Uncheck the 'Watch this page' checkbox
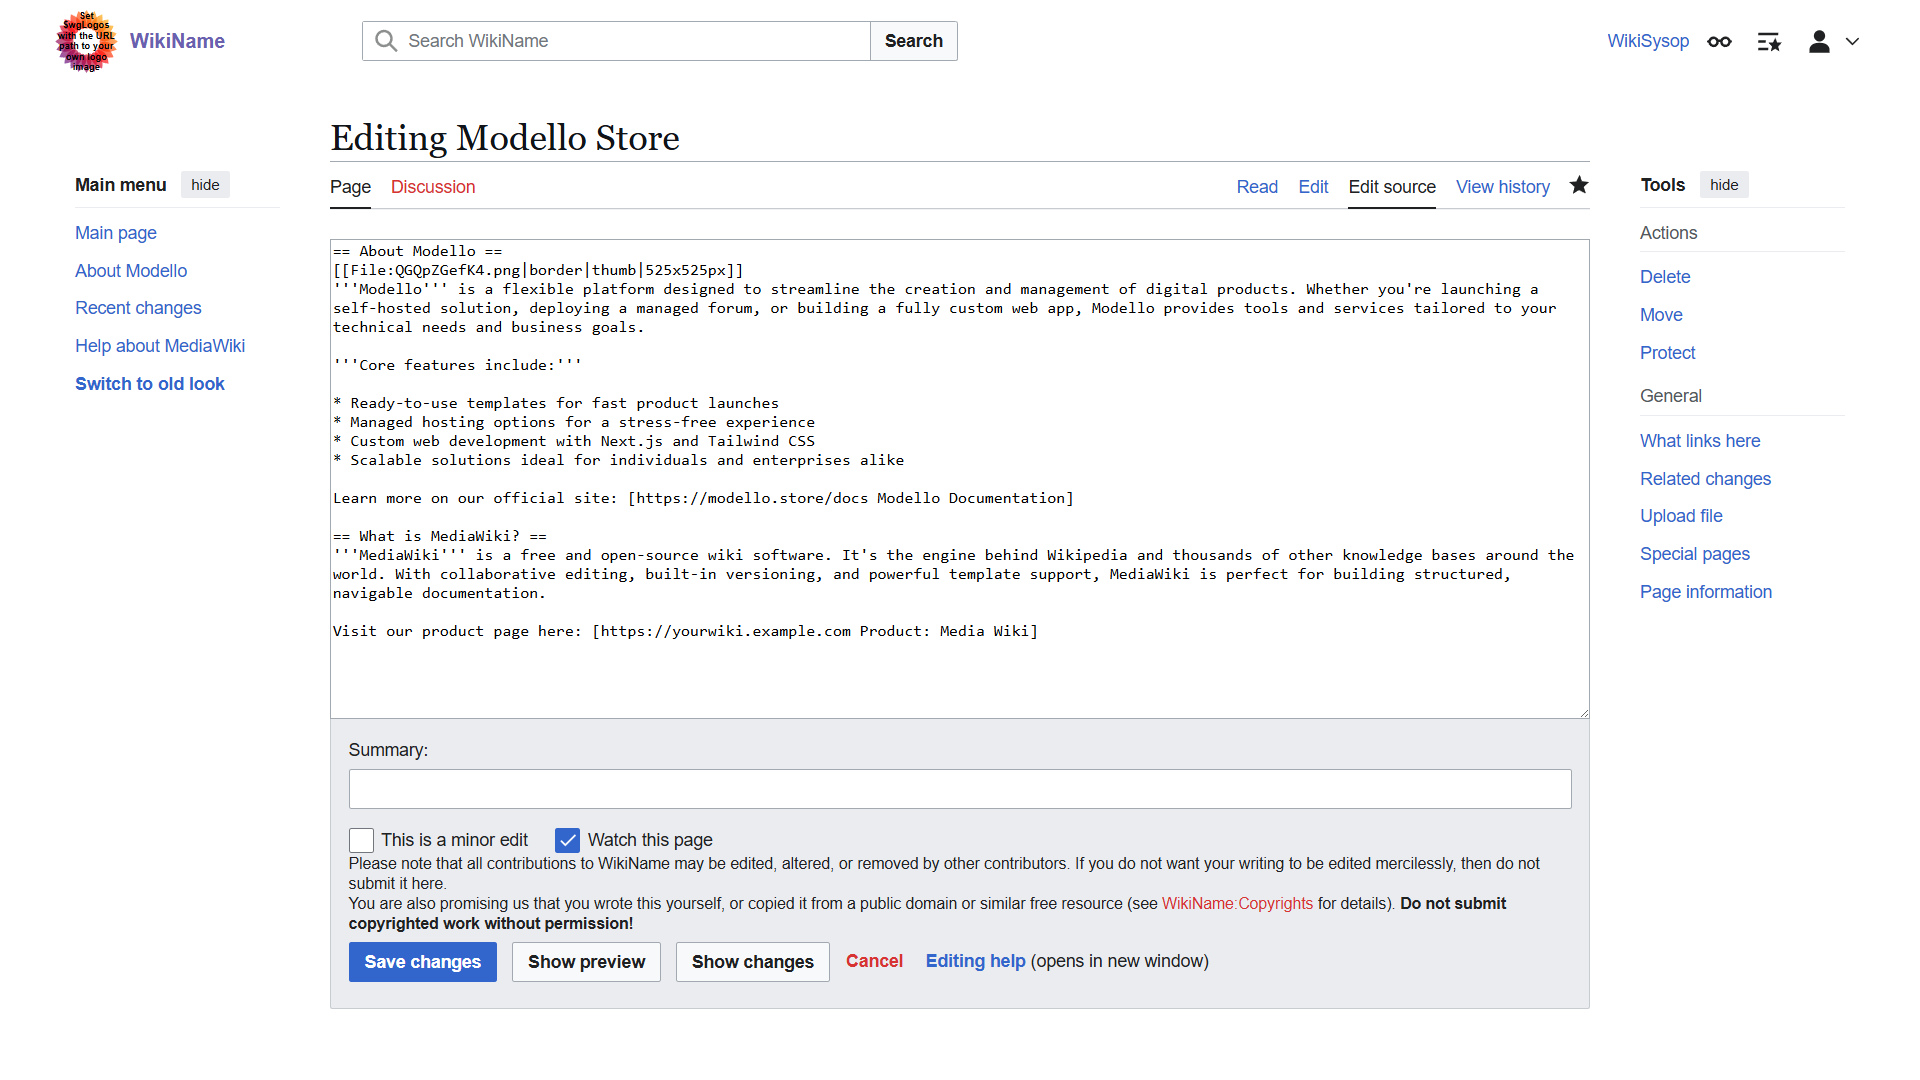Screen dimensions: 1920x1080 pyautogui.click(x=567, y=840)
